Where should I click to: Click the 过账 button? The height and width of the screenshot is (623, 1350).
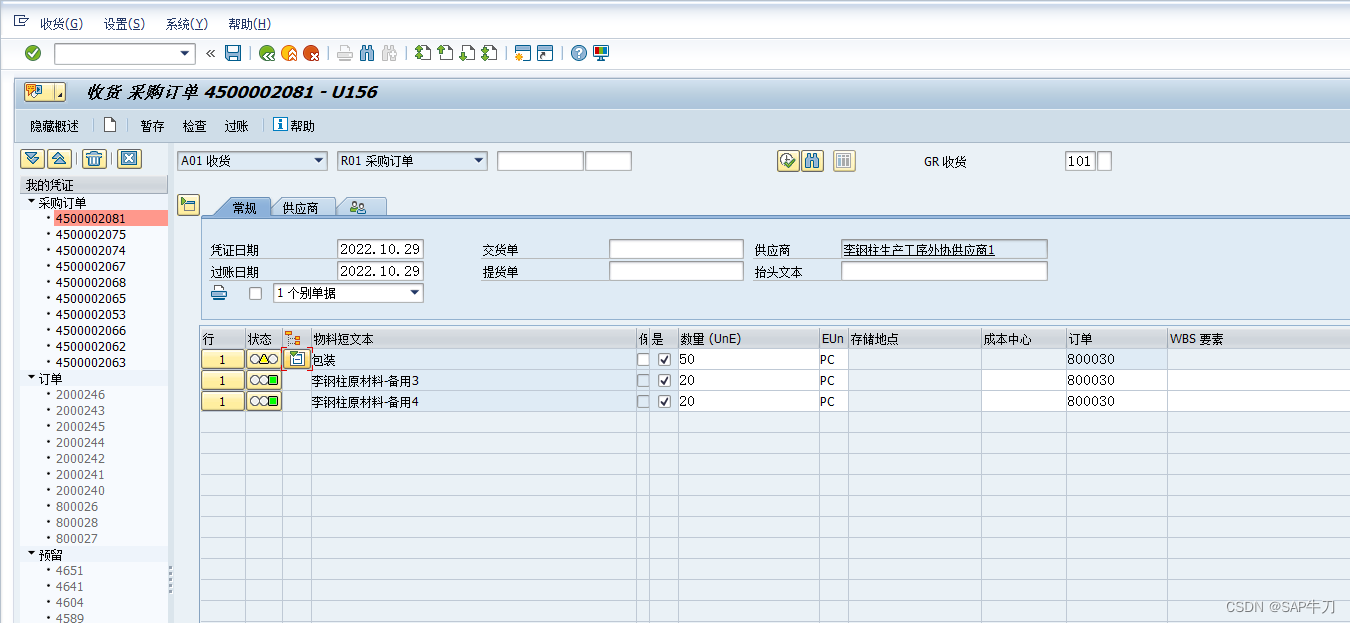tap(236, 126)
